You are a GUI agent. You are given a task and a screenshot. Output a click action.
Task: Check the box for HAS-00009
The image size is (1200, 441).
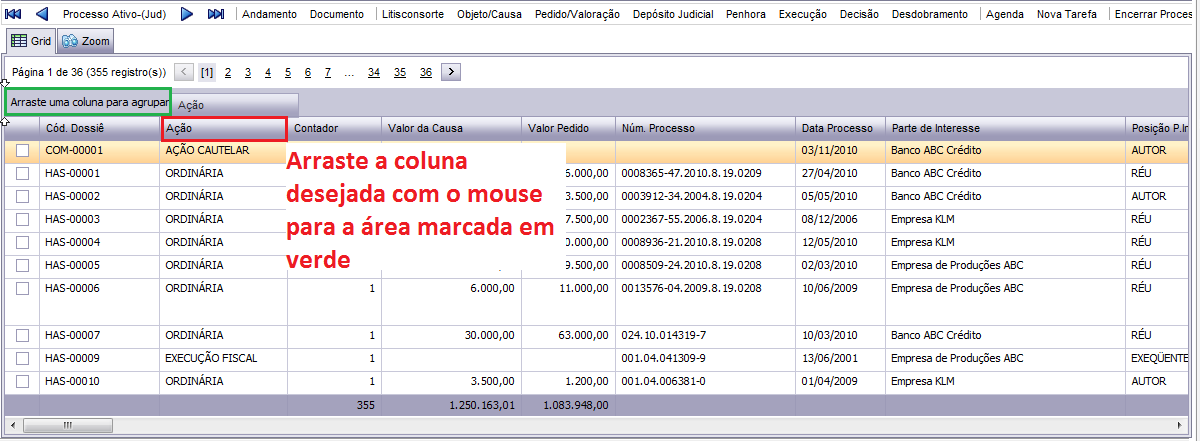click(22, 358)
